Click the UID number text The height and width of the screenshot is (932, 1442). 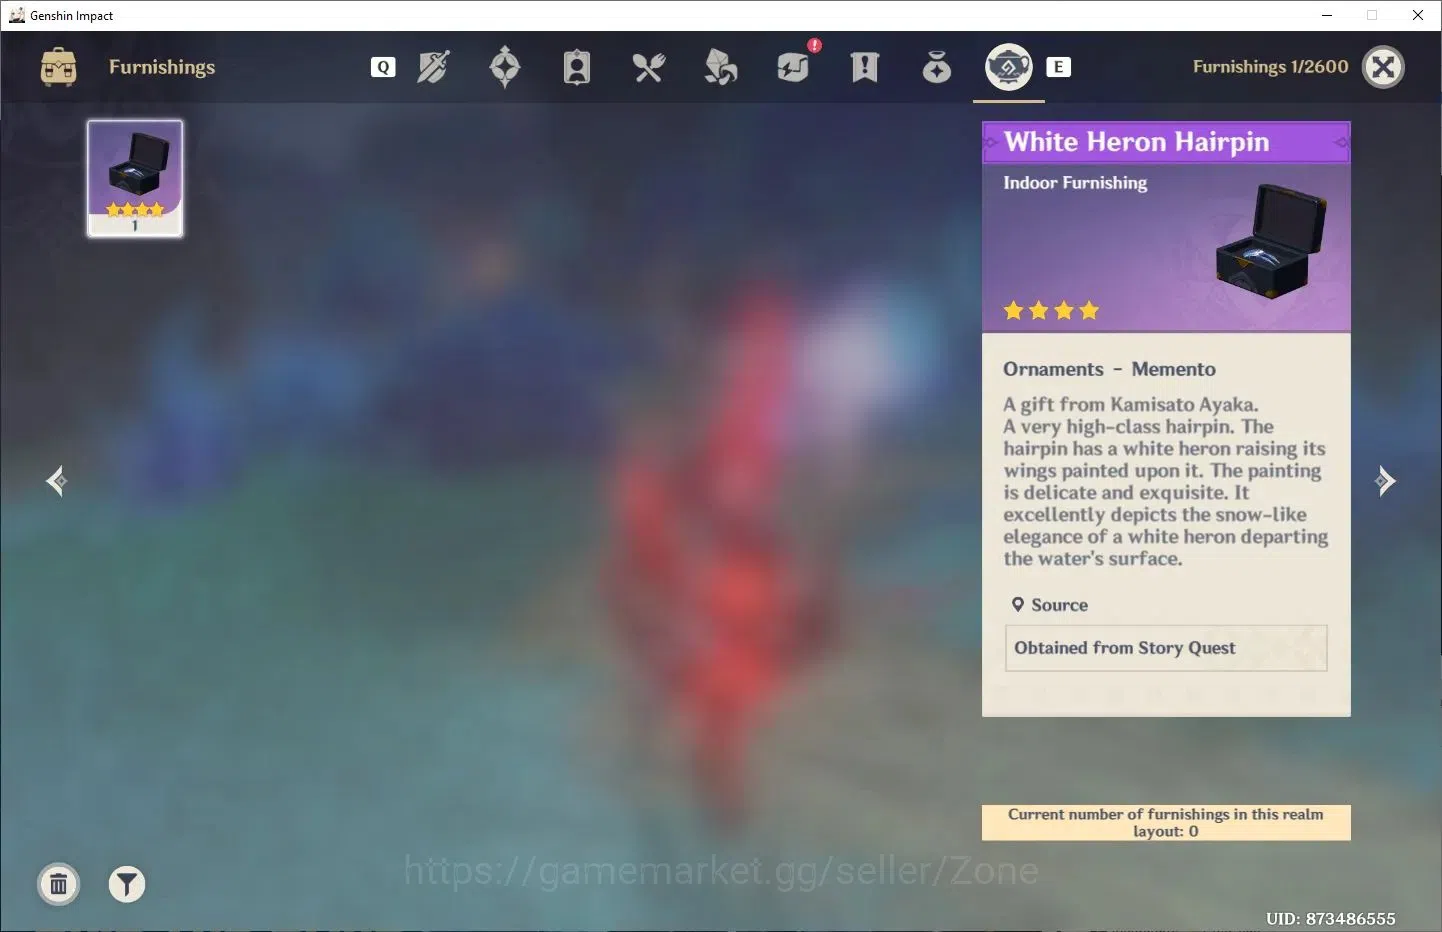coord(1330,918)
